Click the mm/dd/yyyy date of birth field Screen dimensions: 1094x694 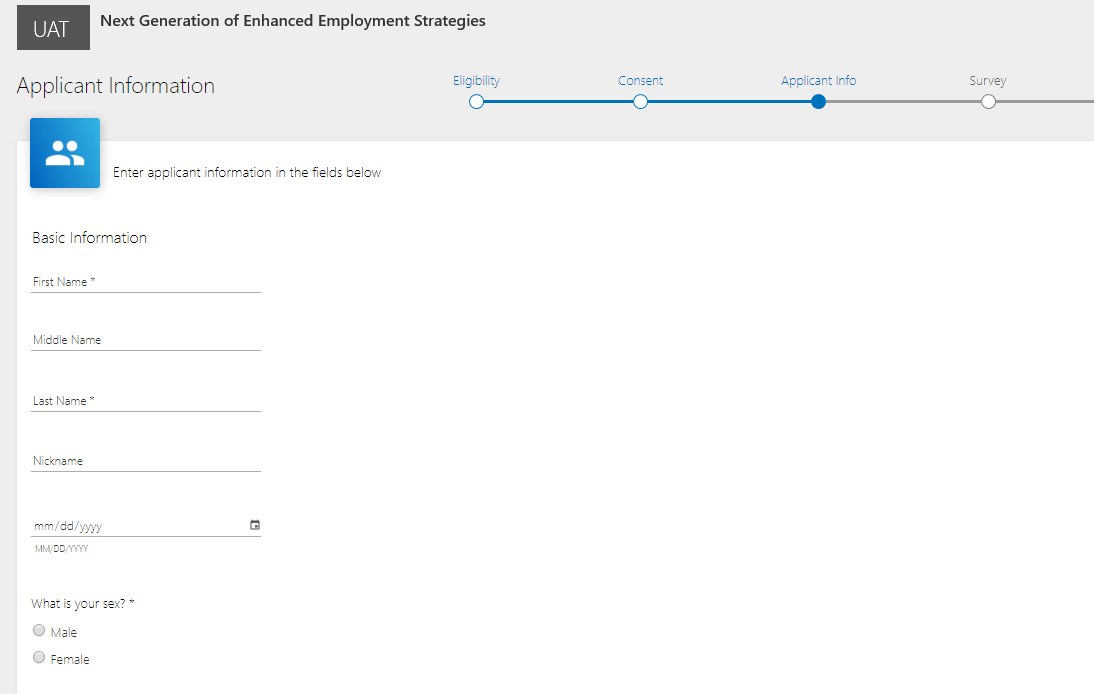pyautogui.click(x=130, y=526)
